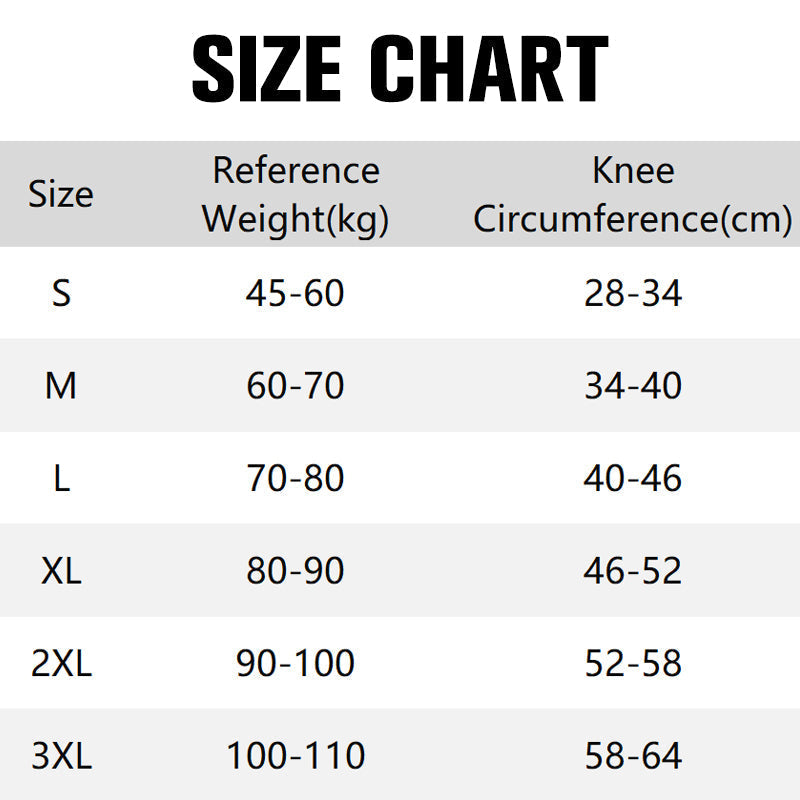Viewport: 800px width, 800px height.
Task: Select the 2XL size label
Action: (61, 663)
